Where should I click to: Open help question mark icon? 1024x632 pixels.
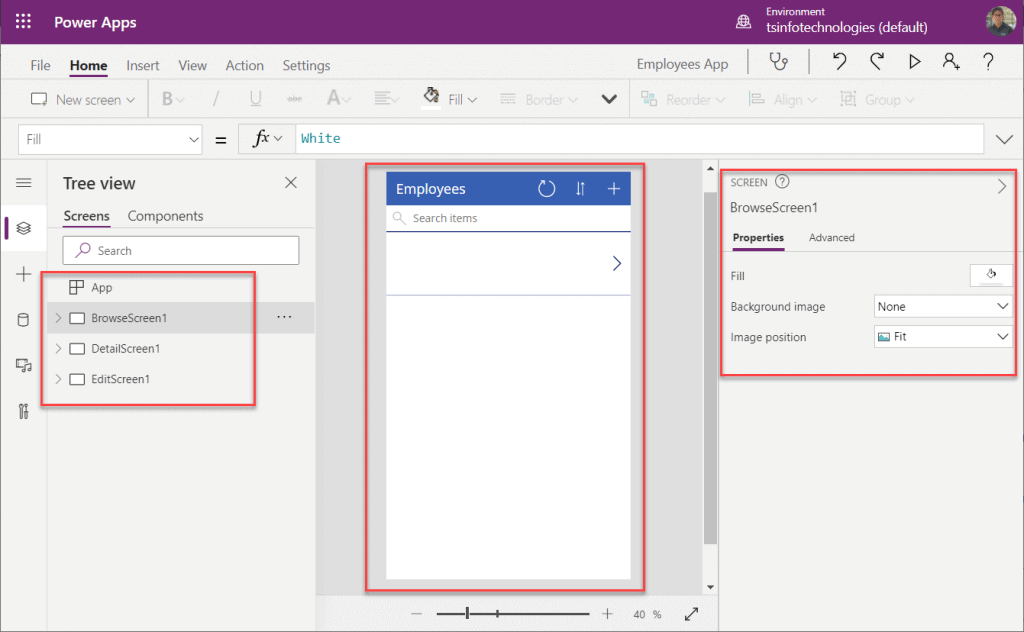point(988,62)
